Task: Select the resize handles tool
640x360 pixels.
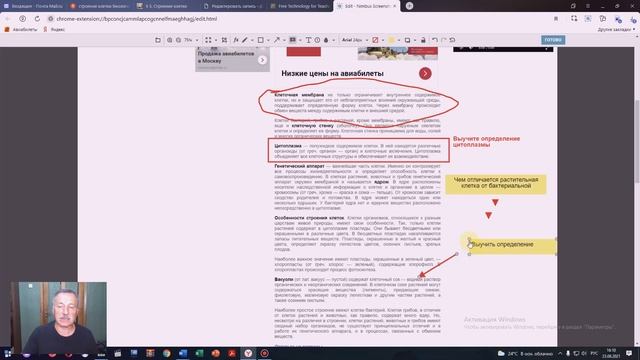Action: click(208, 40)
